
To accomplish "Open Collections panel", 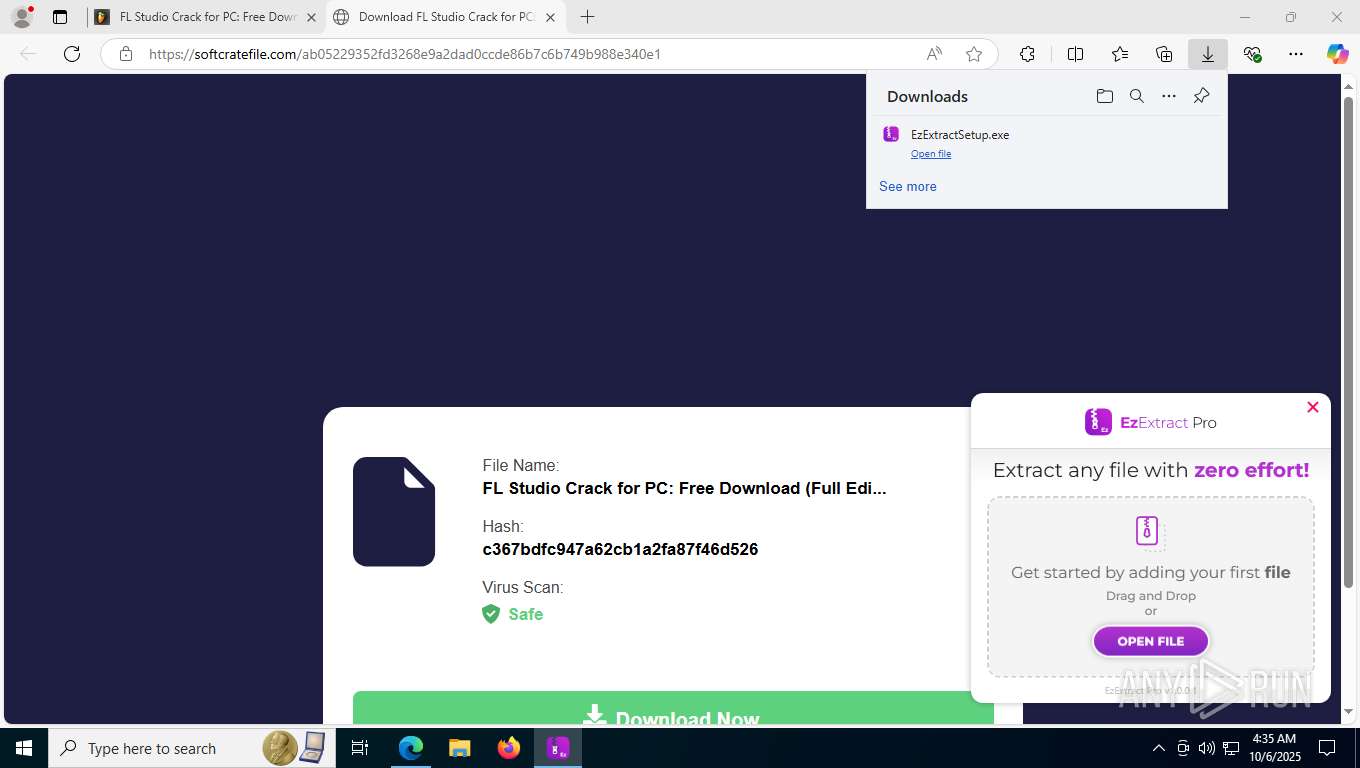I will (x=1164, y=54).
